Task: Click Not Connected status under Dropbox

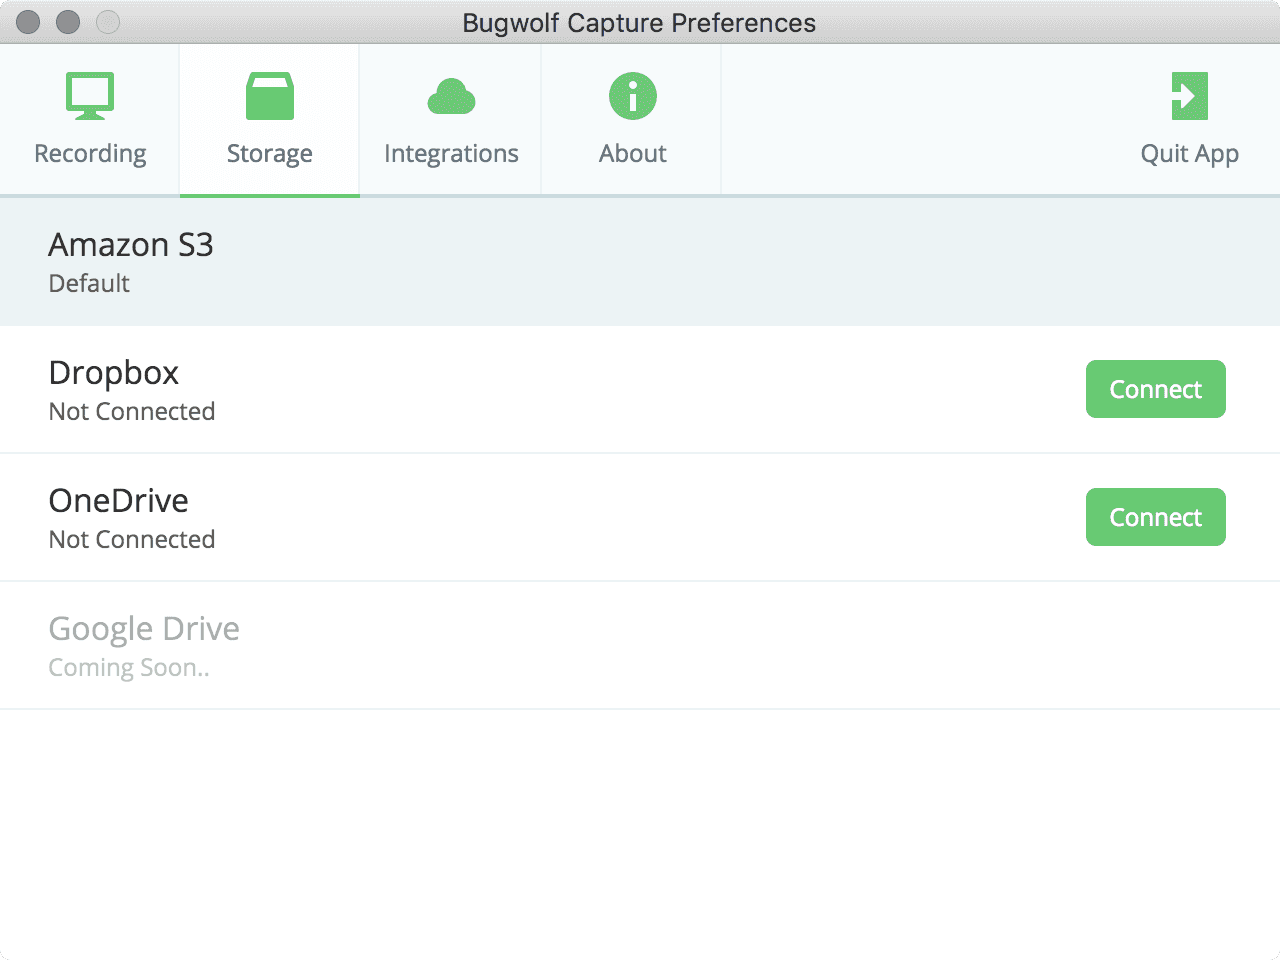Action: pos(132,411)
